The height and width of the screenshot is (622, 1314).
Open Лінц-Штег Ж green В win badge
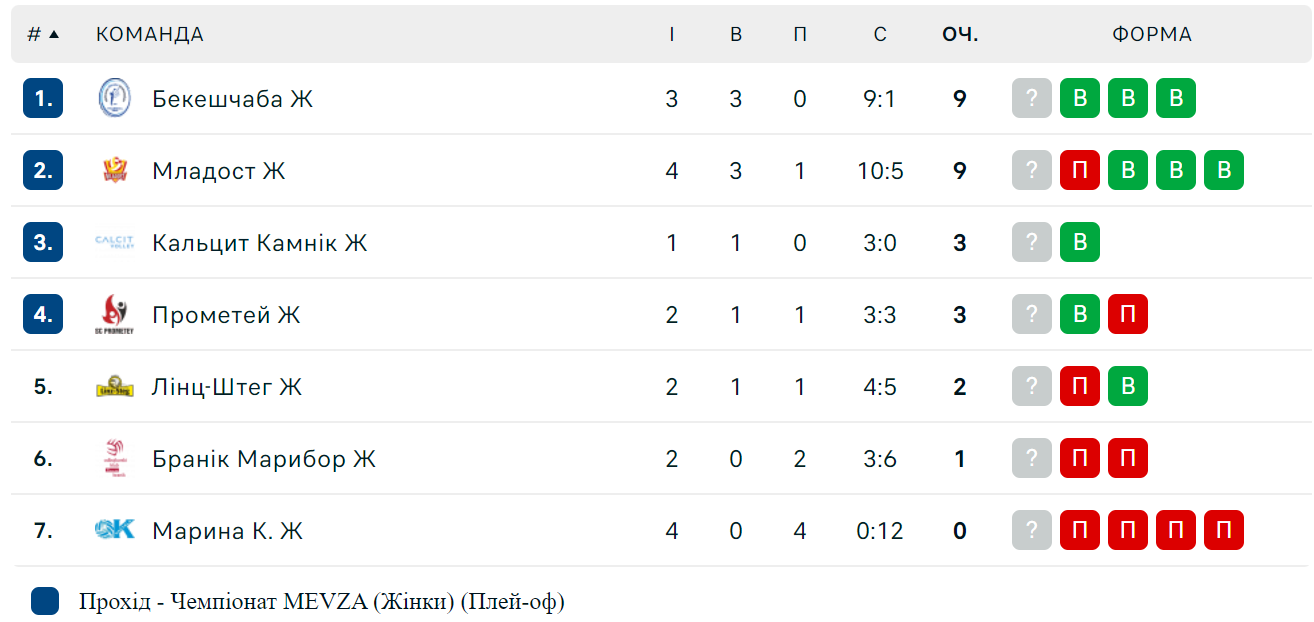[1128, 386]
